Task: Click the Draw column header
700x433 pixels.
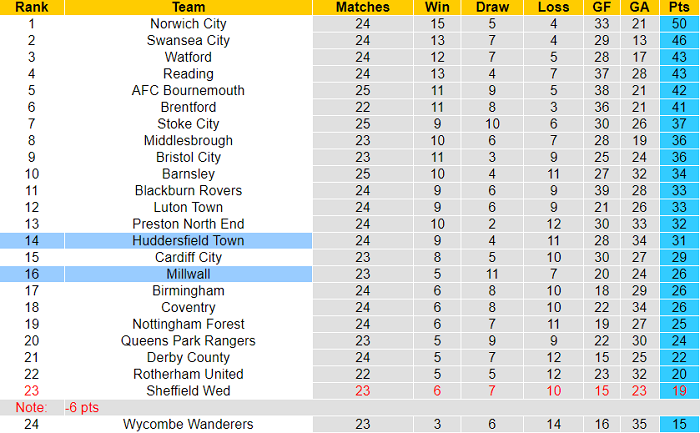Action: (x=492, y=7)
